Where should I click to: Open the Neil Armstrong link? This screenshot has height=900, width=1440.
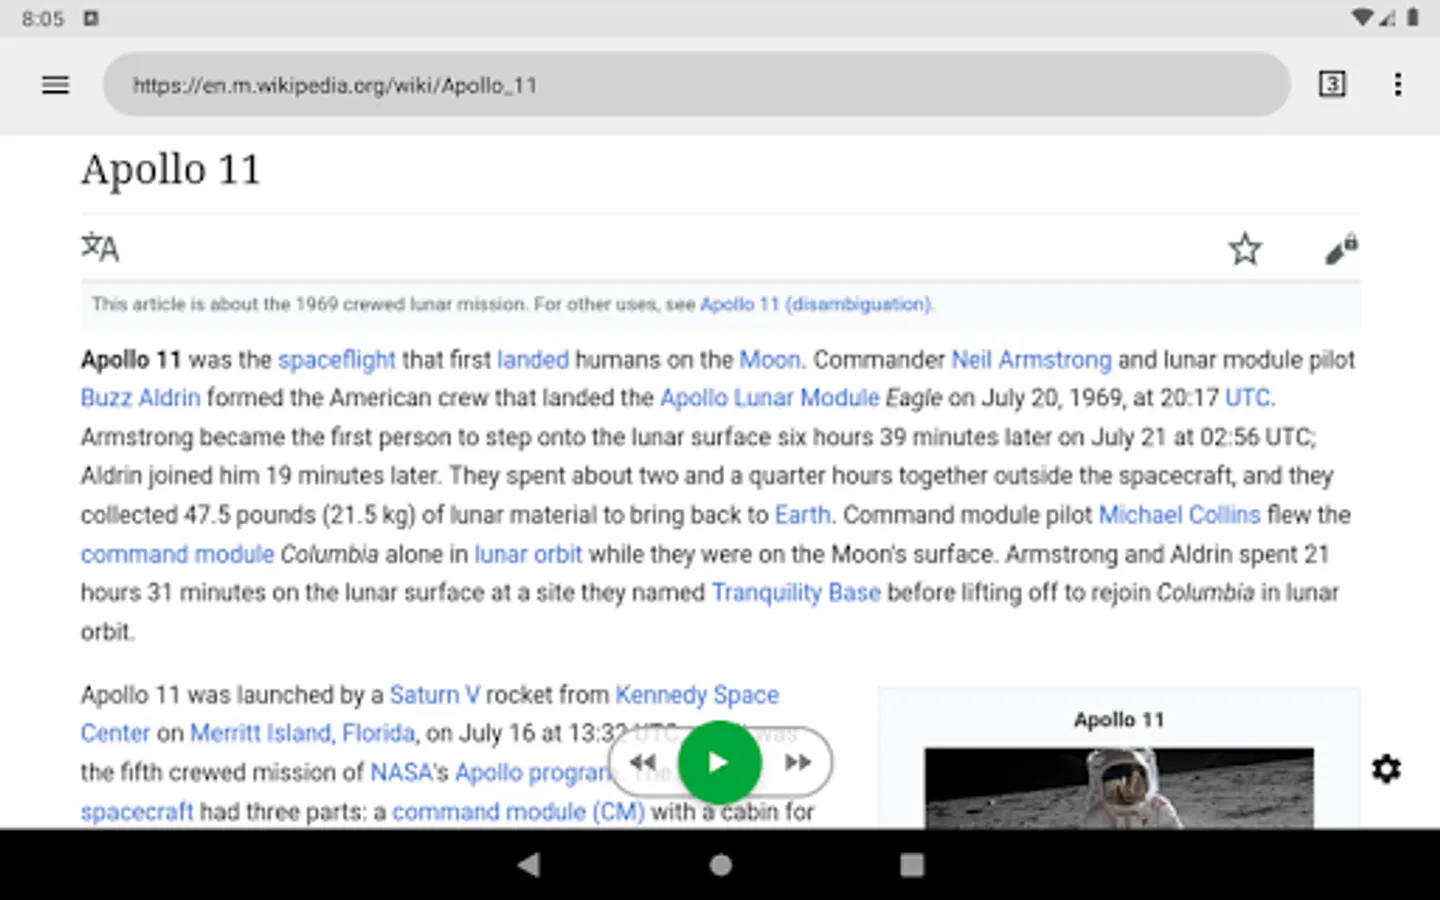(1031, 360)
